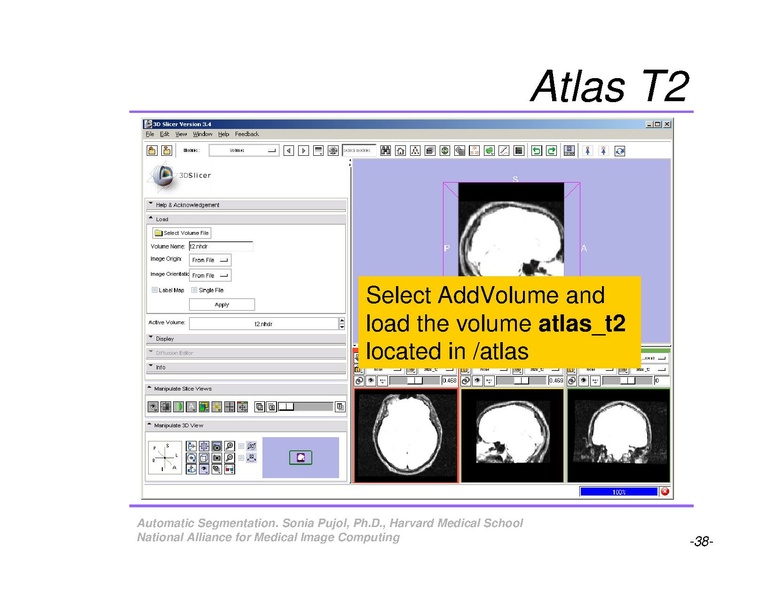Image resolution: width=776 pixels, height=600 pixels.
Task: Click the annotation 'A' icon in Slice Views
Action: [x=191, y=407]
